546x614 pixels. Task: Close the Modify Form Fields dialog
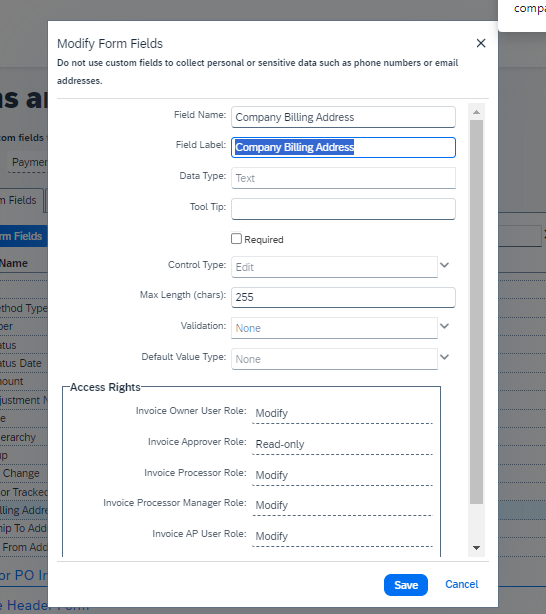pyautogui.click(x=481, y=43)
